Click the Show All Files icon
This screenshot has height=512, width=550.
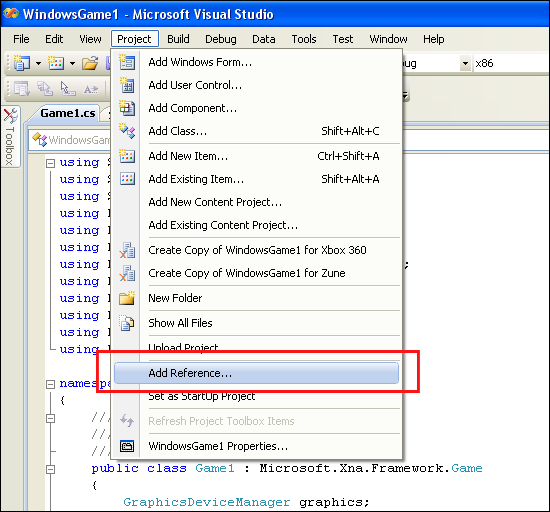(126, 323)
